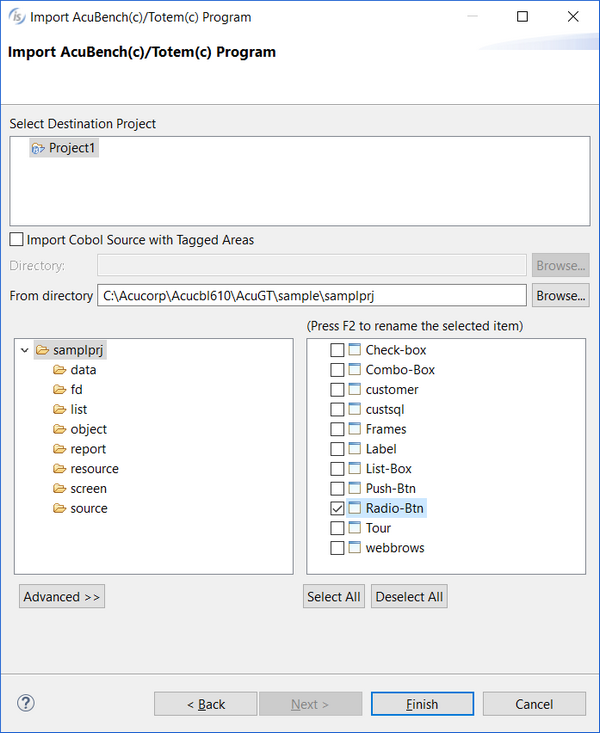The height and width of the screenshot is (733, 600).
Task: Click Browse next to From directory
Action: click(560, 295)
